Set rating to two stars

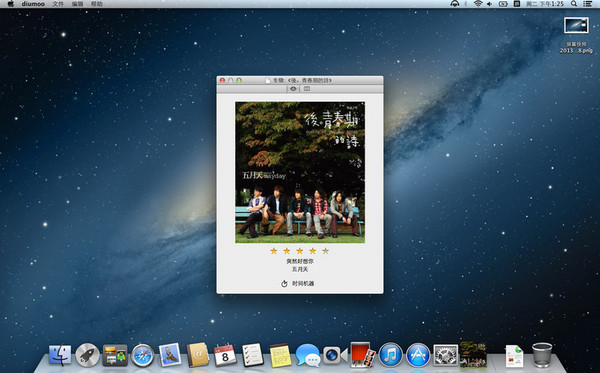coord(287,251)
